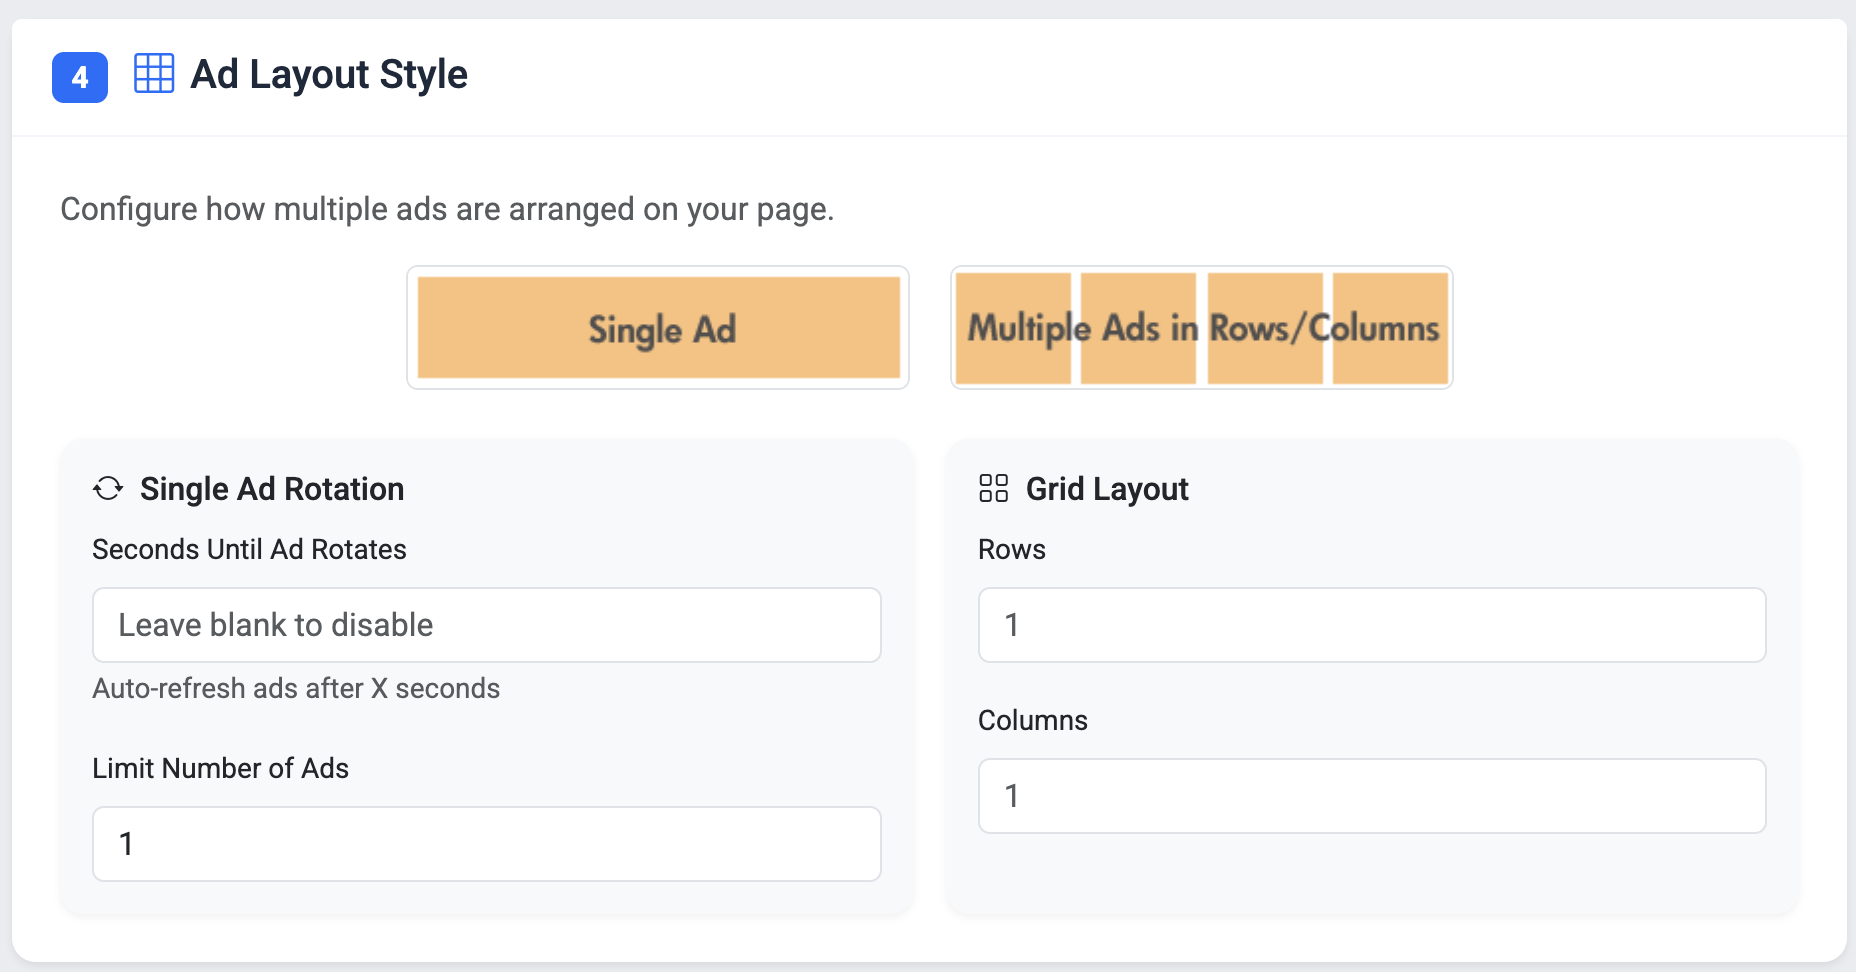Open the Single Ad Rotation section header
The image size is (1856, 972).
pos(272,489)
